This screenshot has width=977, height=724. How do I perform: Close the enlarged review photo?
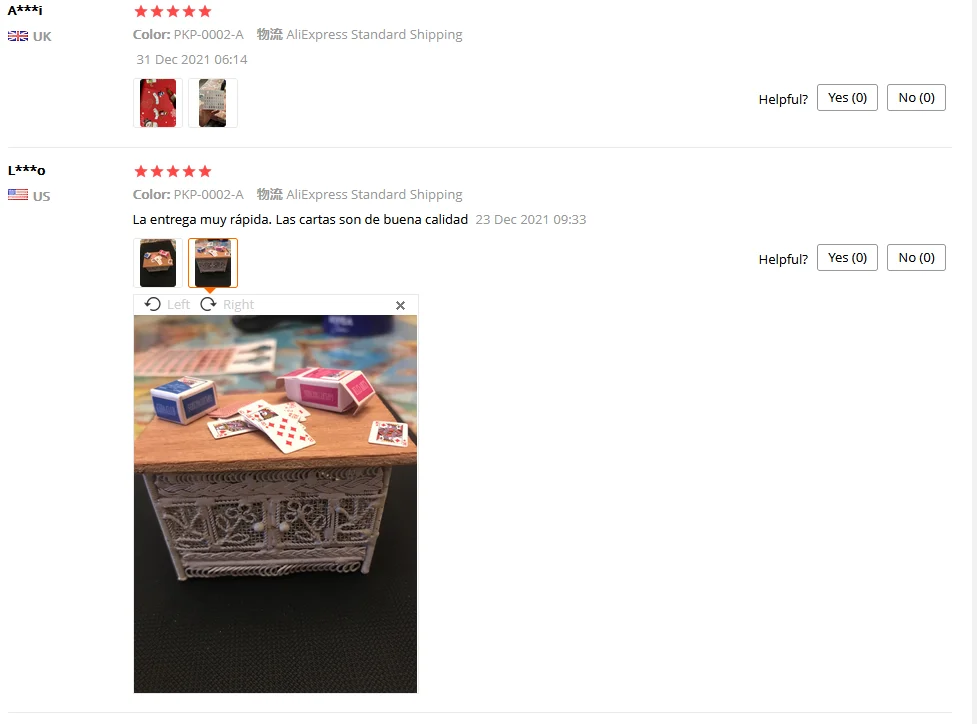pos(401,305)
